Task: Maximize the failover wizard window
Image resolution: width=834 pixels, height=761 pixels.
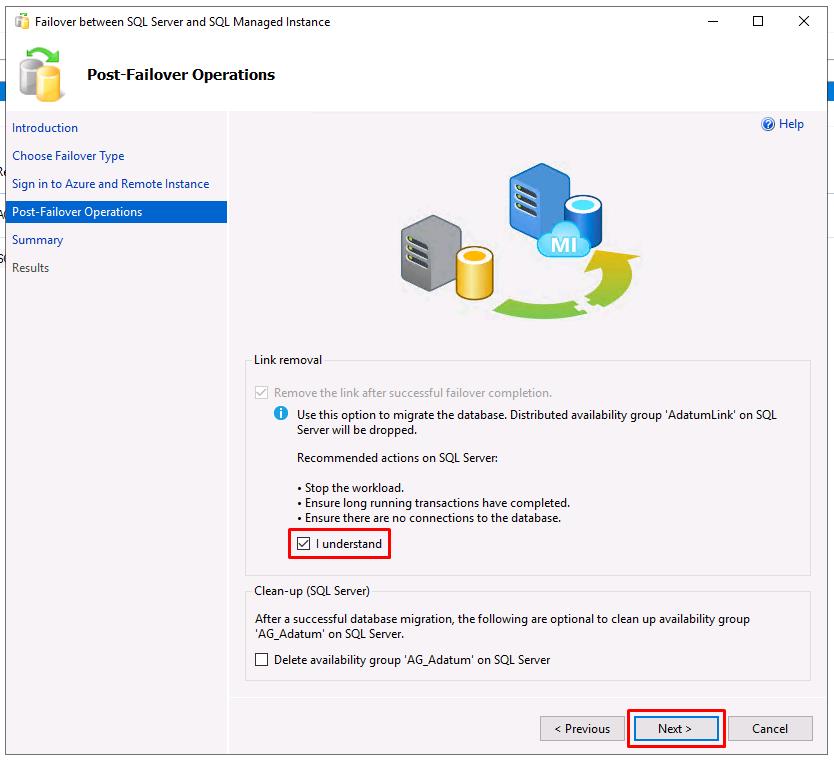Action: point(758,21)
